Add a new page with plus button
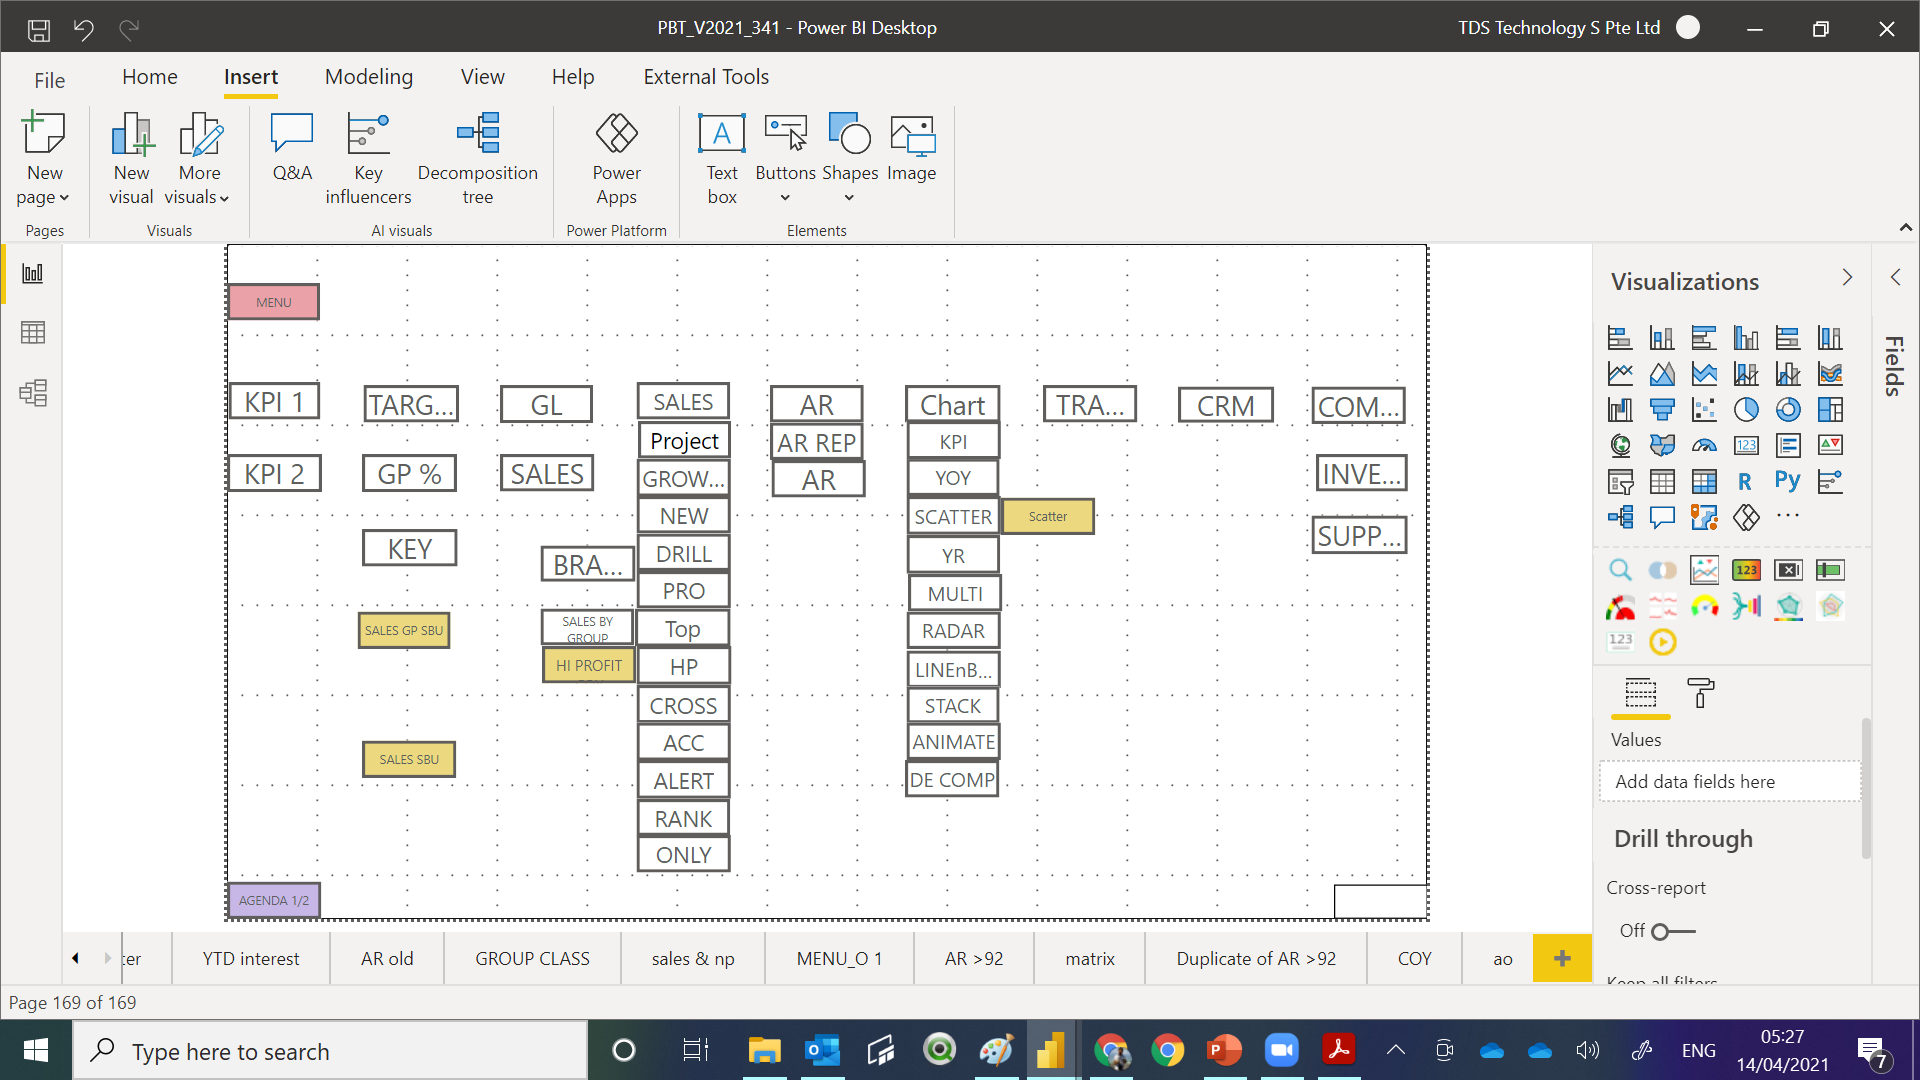This screenshot has height=1080, width=1920. (1562, 958)
